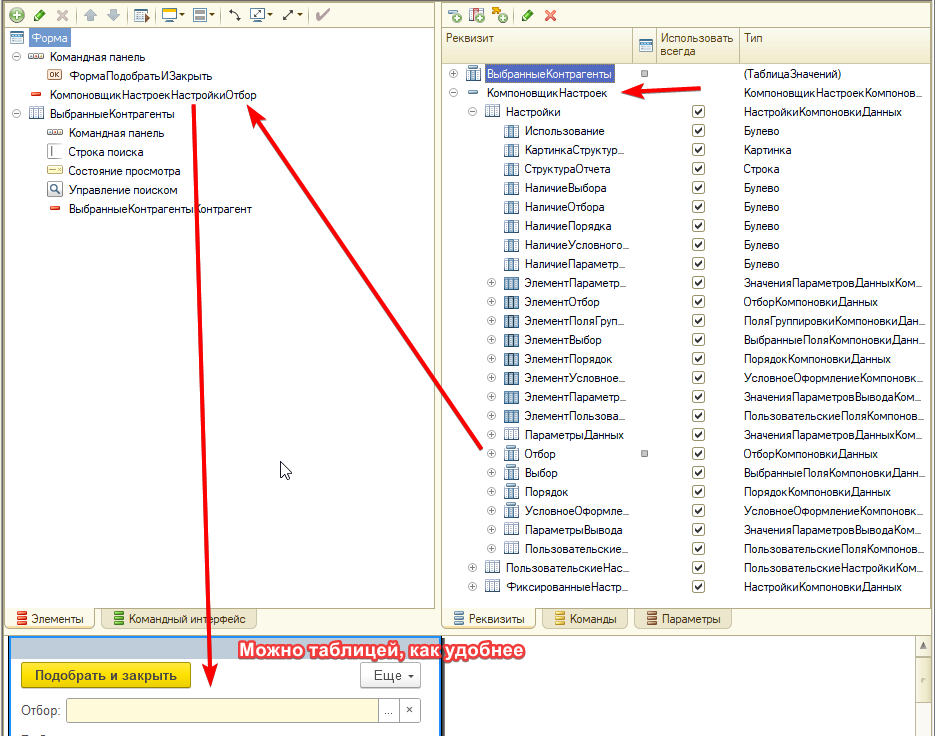Select КомпоновщикНастроекНастройкиОтбор in the elements tree
This screenshot has height=736, width=935.
[153, 95]
